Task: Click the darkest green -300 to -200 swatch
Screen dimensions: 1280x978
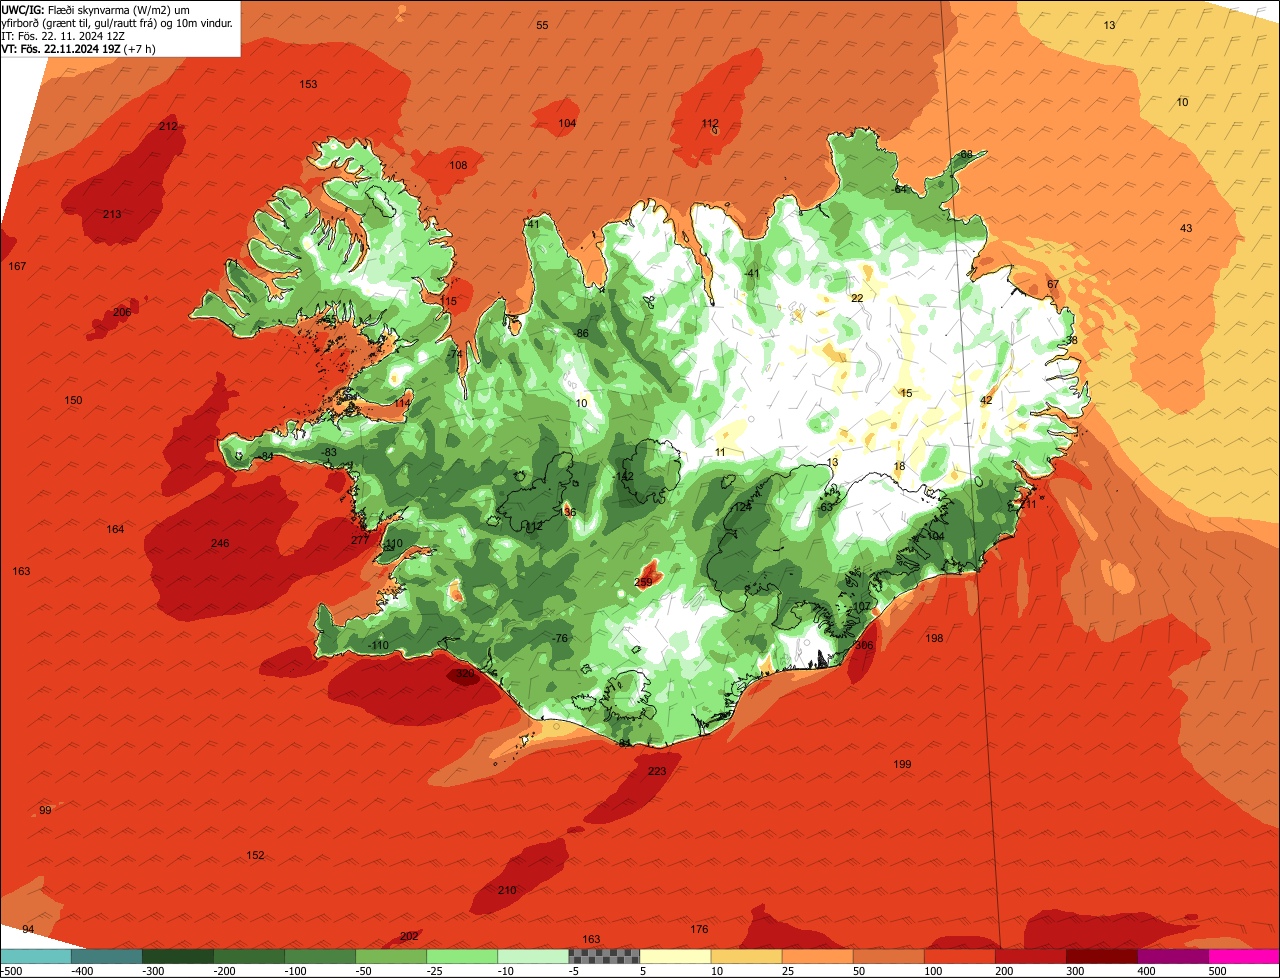Action: click(177, 956)
